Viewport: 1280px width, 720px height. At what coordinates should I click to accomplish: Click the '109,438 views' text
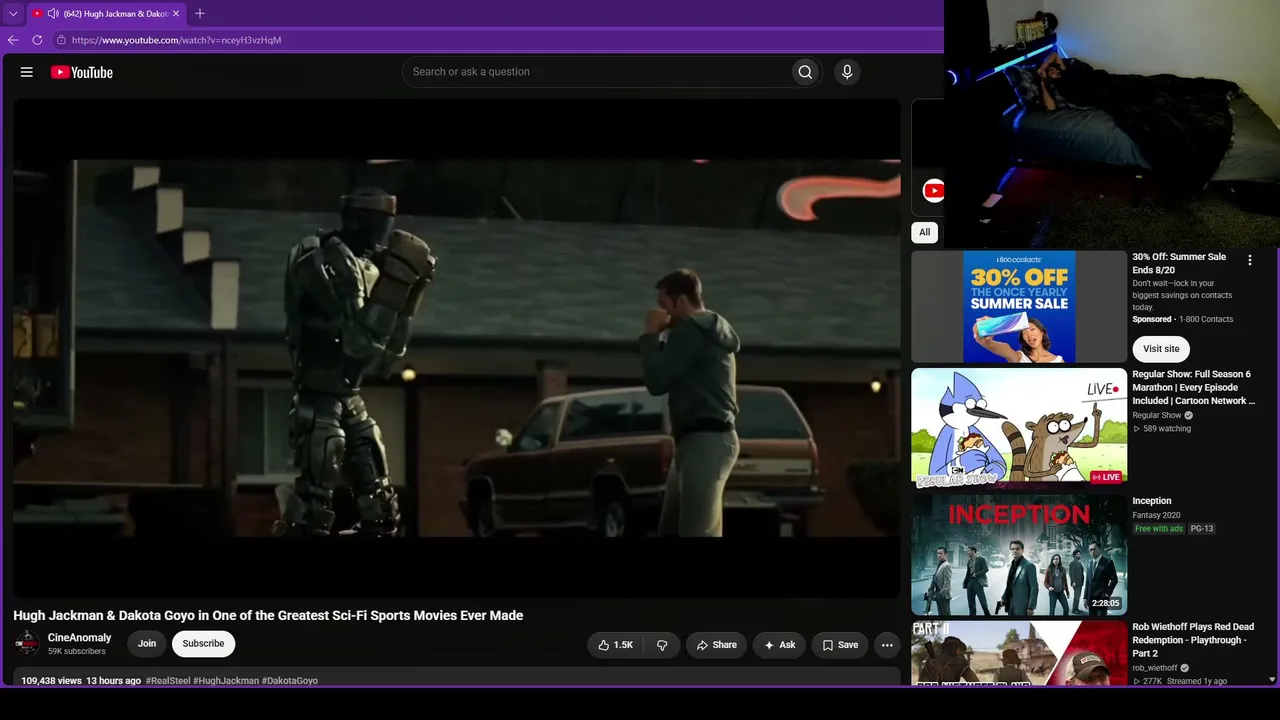click(x=51, y=681)
